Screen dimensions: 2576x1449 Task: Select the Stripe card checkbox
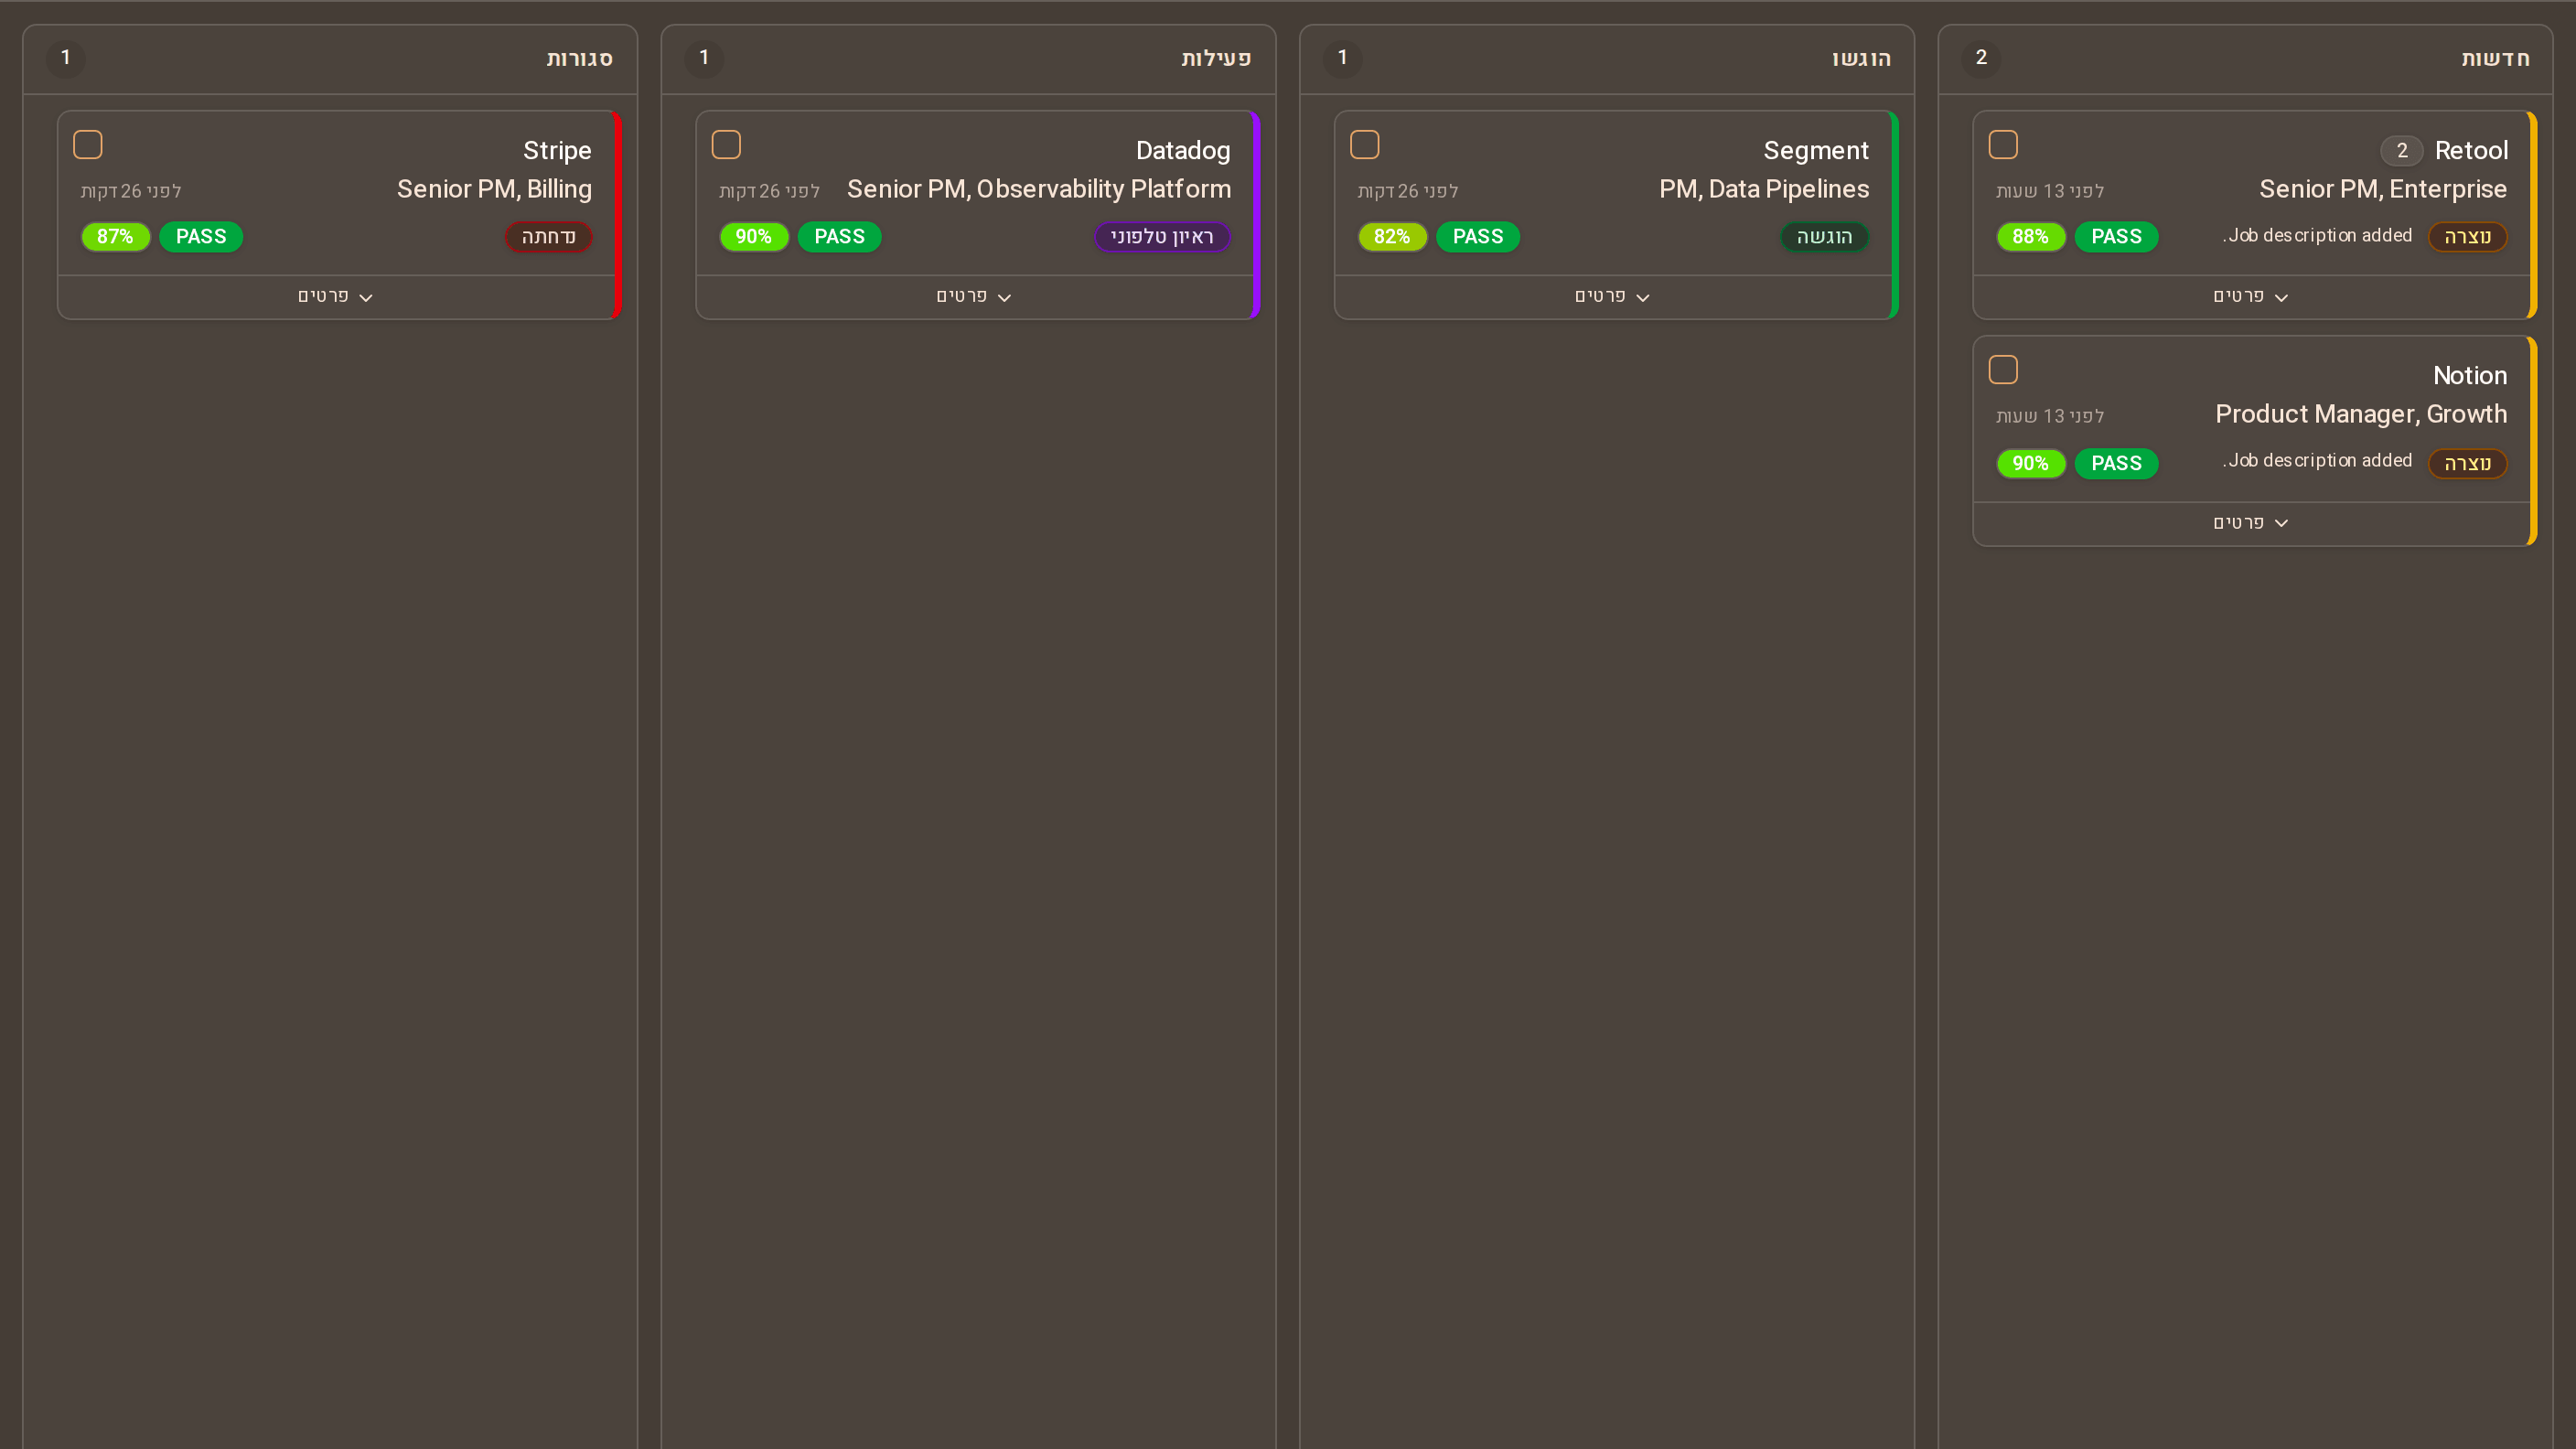(x=88, y=145)
